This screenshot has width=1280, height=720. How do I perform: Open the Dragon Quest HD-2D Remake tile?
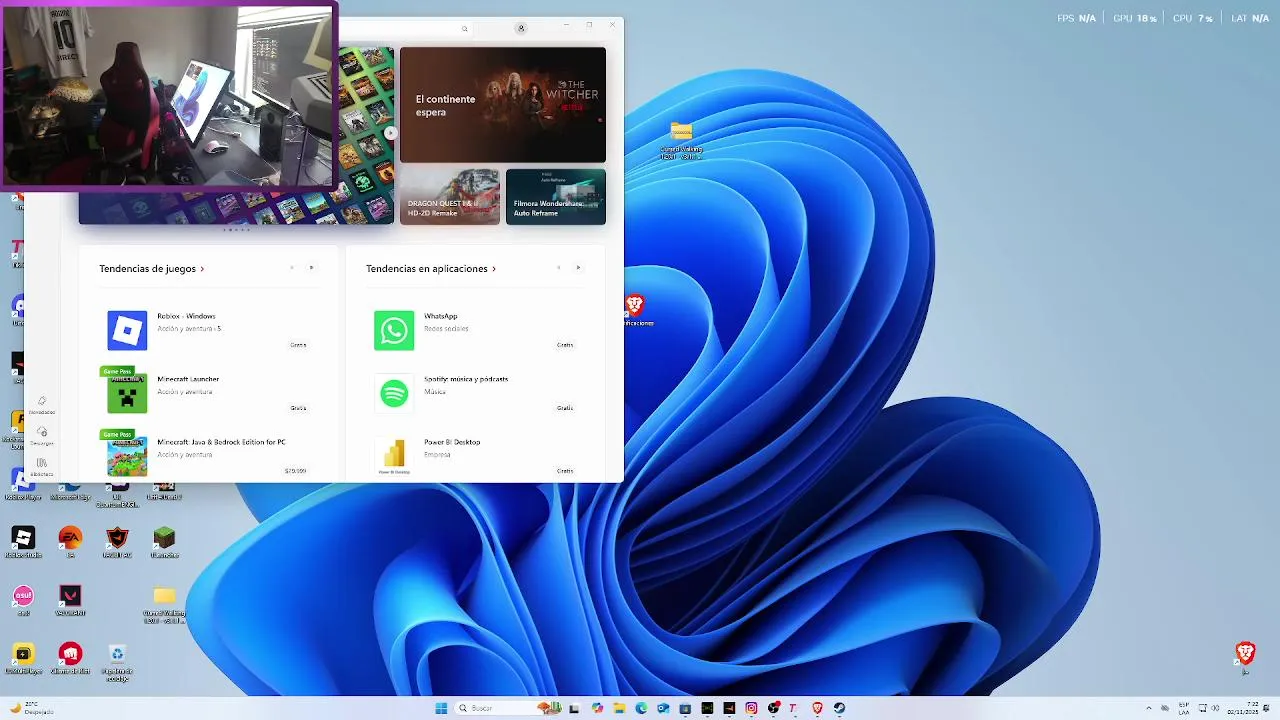click(x=450, y=196)
